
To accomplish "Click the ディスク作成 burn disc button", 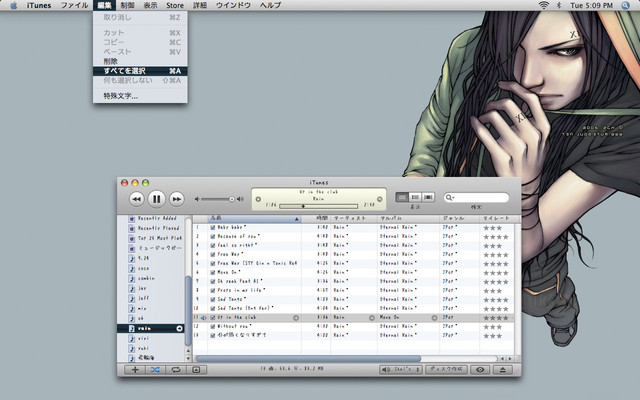I will [x=446, y=370].
